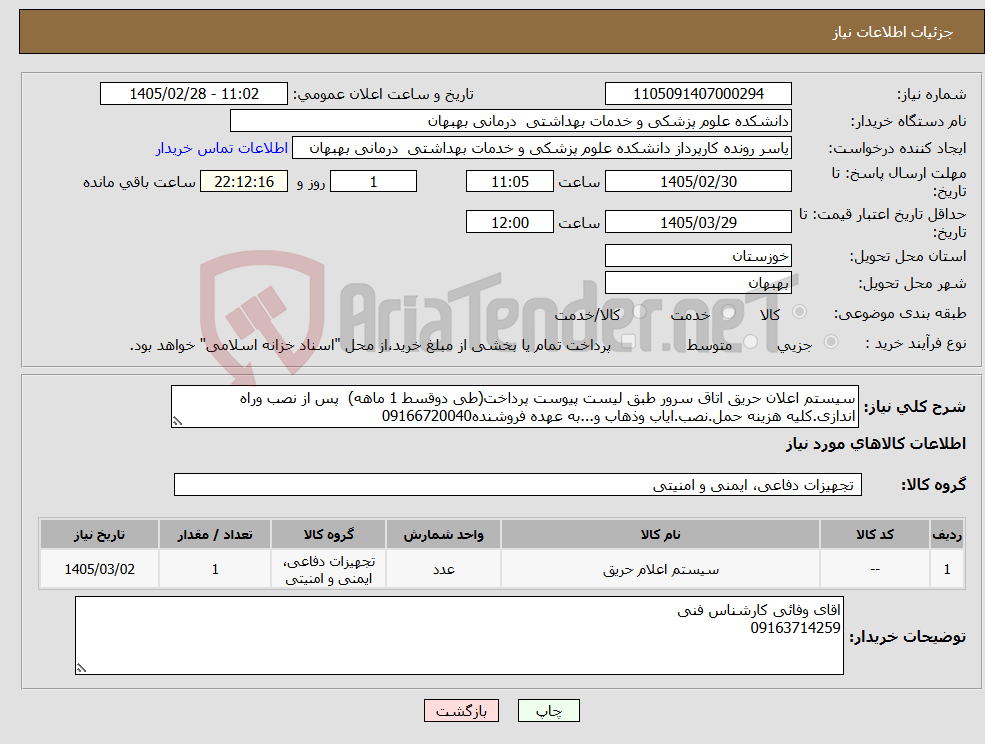Click the تعداد / مقدار column header
Viewport: 985px width, 744px height.
pos(215,534)
